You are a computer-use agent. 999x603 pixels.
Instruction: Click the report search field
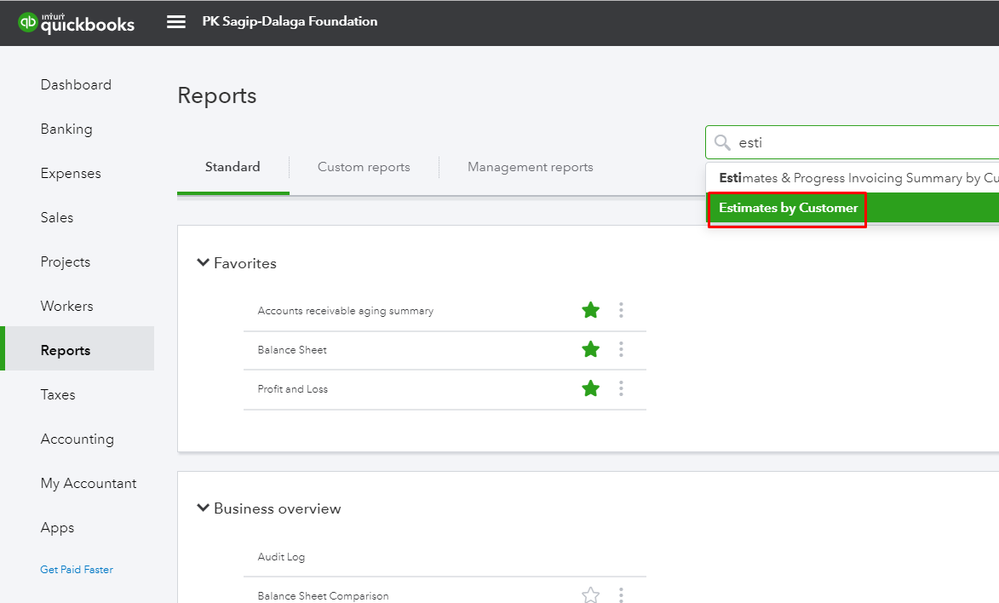(x=860, y=143)
